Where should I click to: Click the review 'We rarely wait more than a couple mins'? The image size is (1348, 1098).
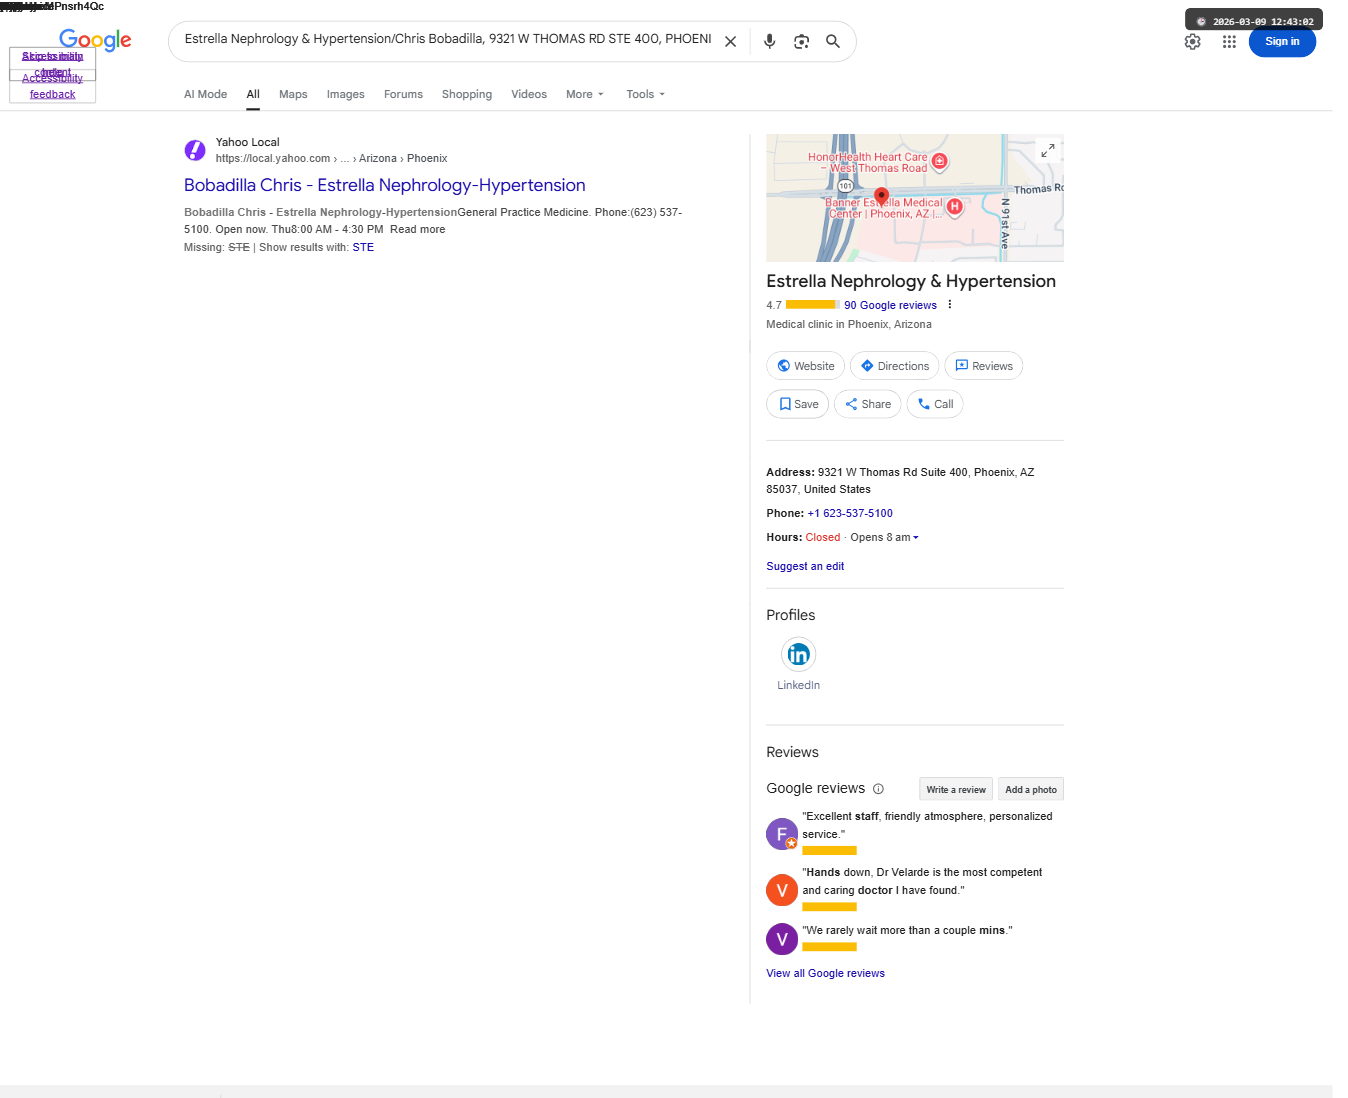[x=907, y=930]
